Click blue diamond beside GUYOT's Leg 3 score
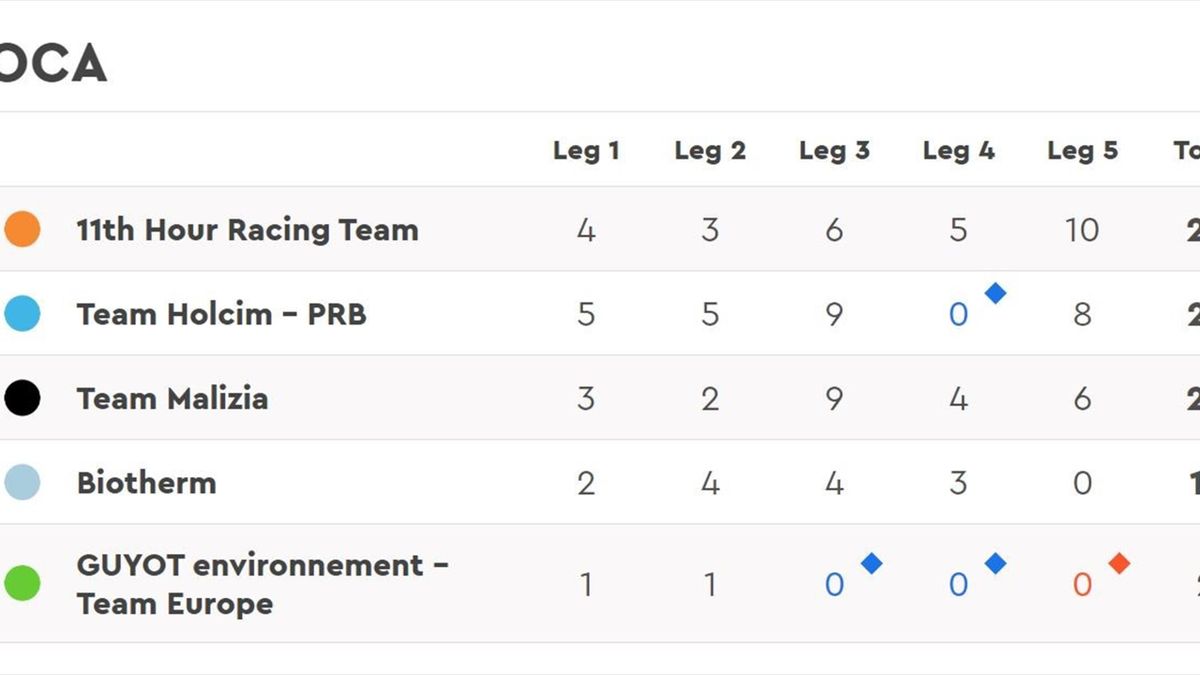 tap(871, 563)
